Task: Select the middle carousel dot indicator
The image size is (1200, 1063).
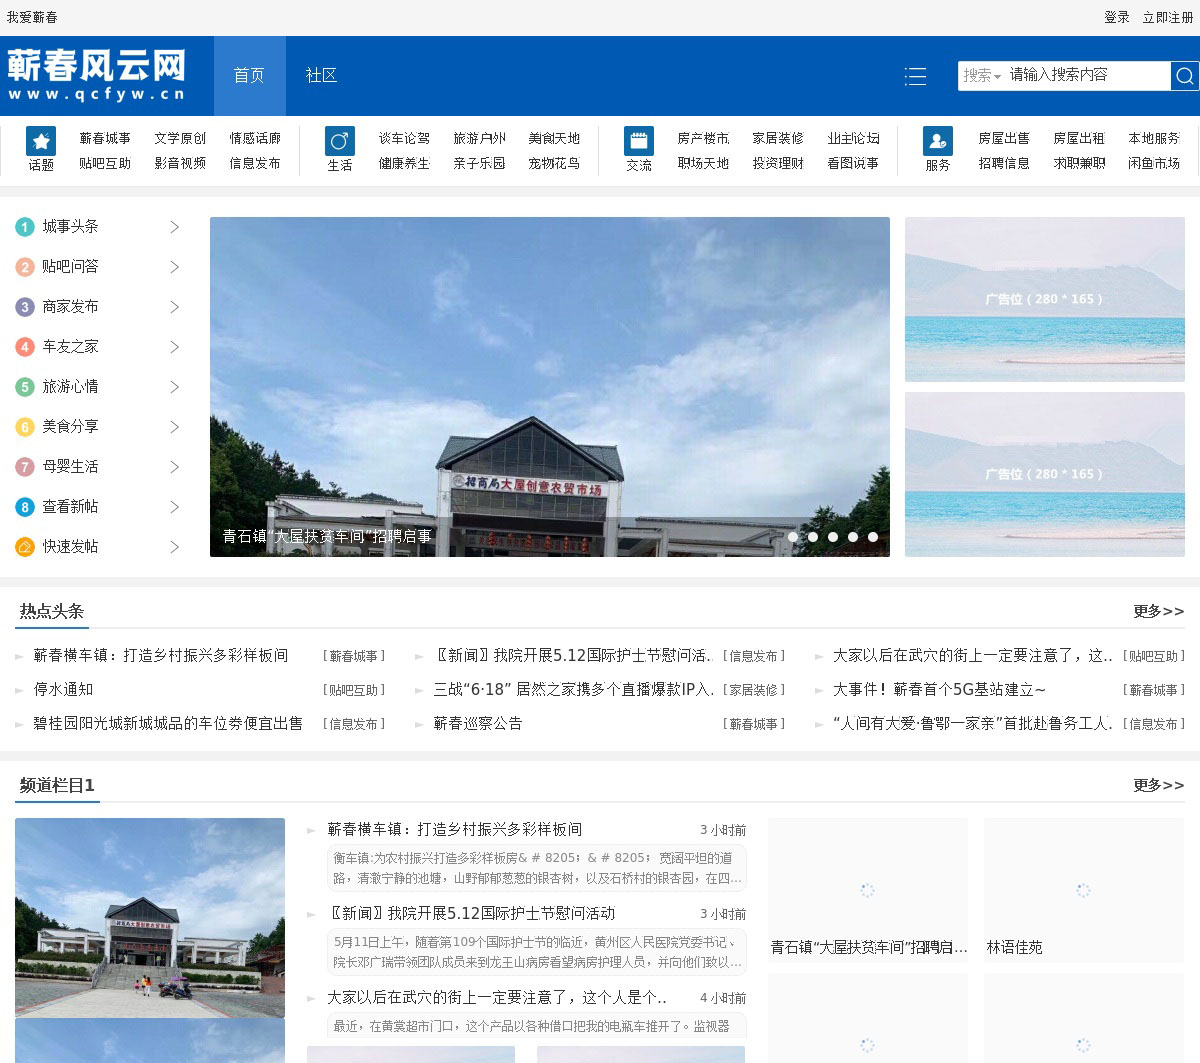Action: point(833,537)
